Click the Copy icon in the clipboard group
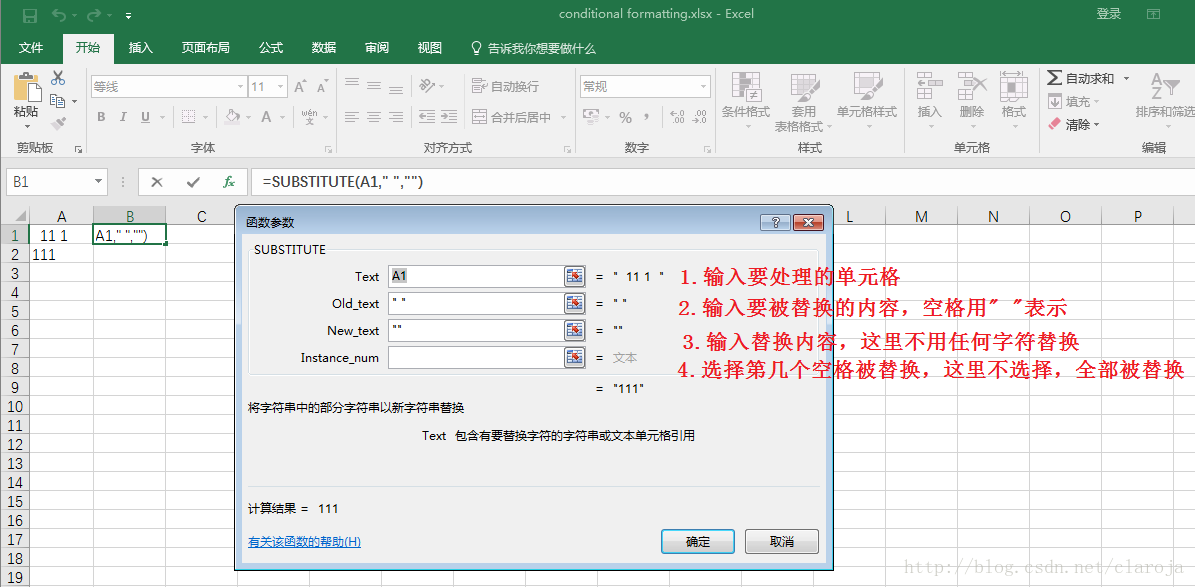This screenshot has width=1195, height=587. click(x=58, y=101)
